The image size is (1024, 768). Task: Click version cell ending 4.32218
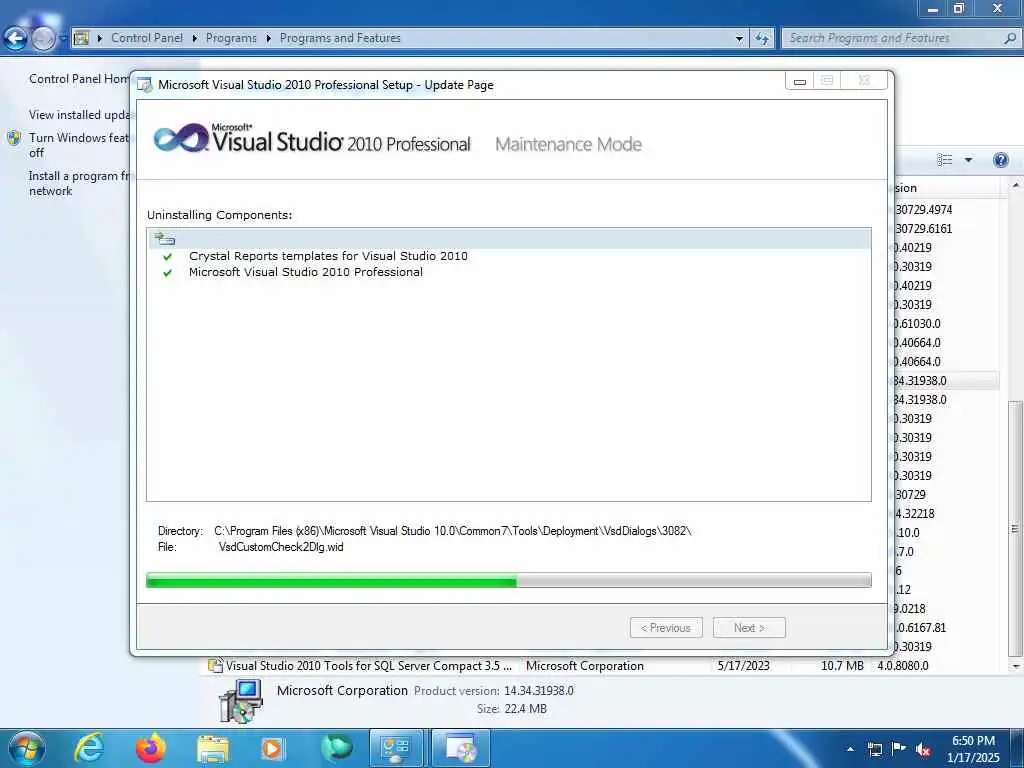(x=914, y=513)
